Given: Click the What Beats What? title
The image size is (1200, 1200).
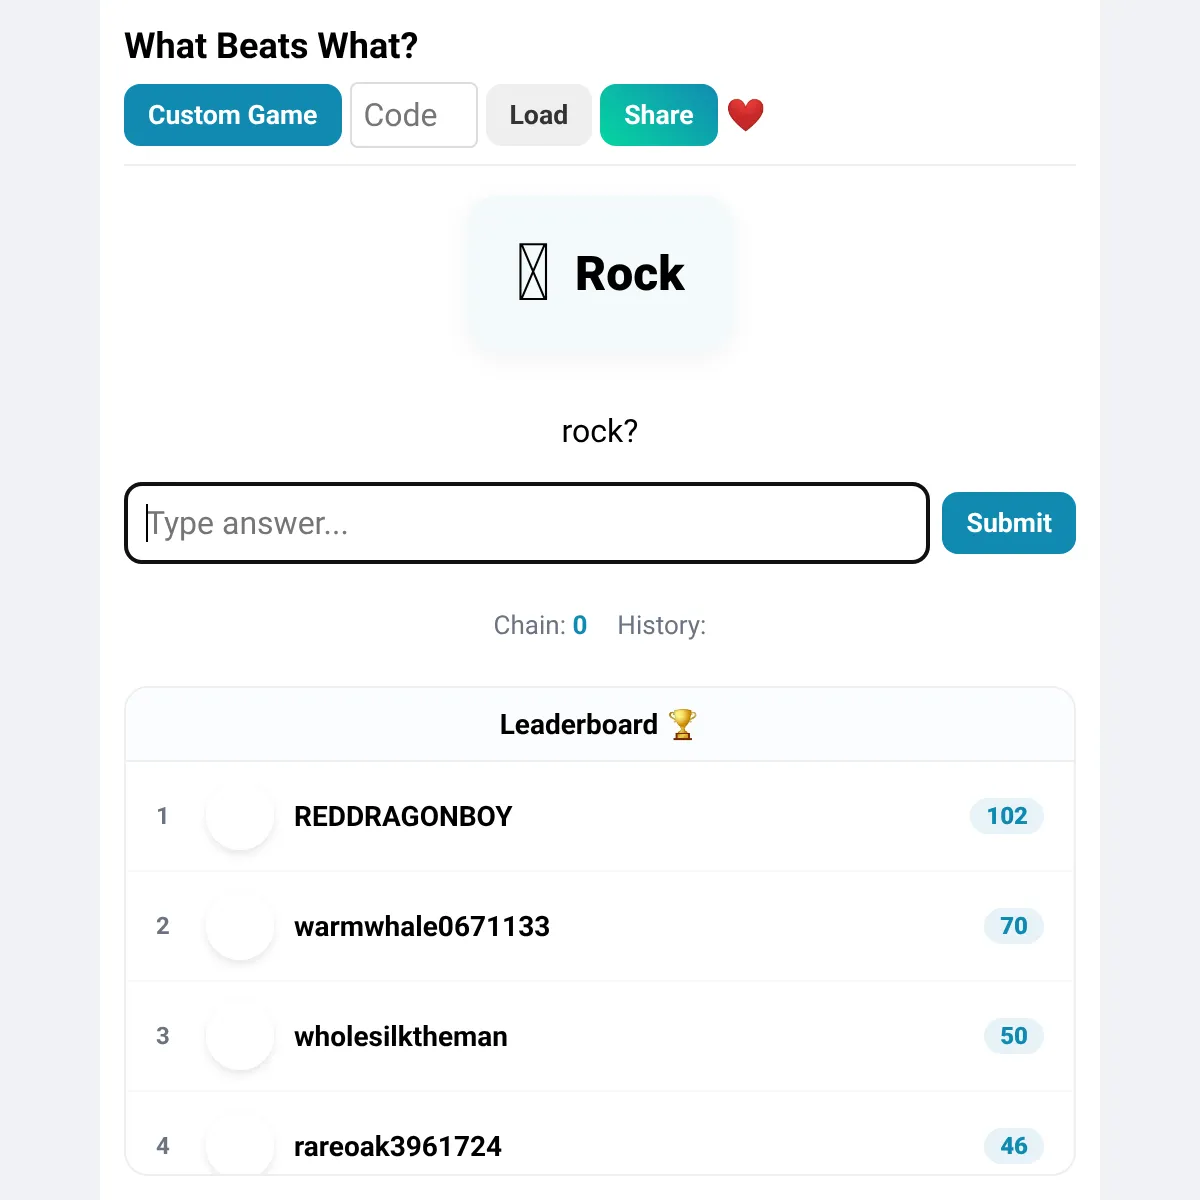Looking at the screenshot, I should 271,46.
